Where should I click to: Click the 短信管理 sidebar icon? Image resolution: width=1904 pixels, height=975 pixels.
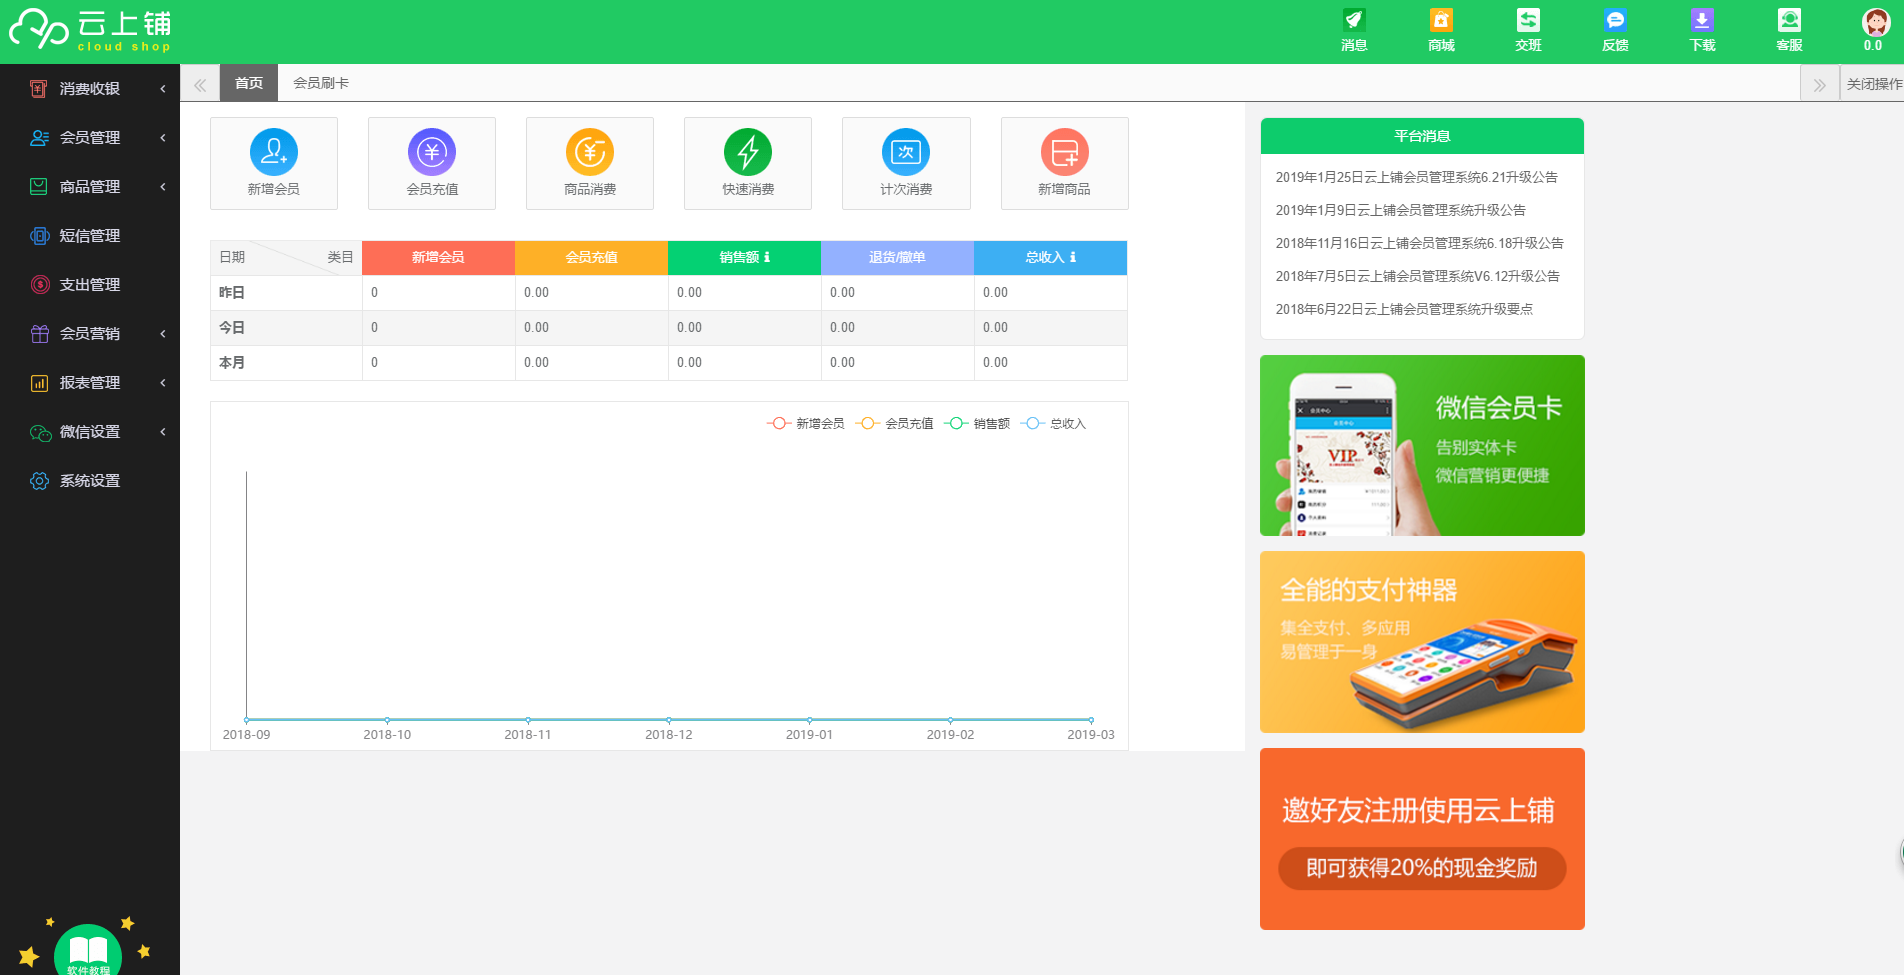[39, 235]
